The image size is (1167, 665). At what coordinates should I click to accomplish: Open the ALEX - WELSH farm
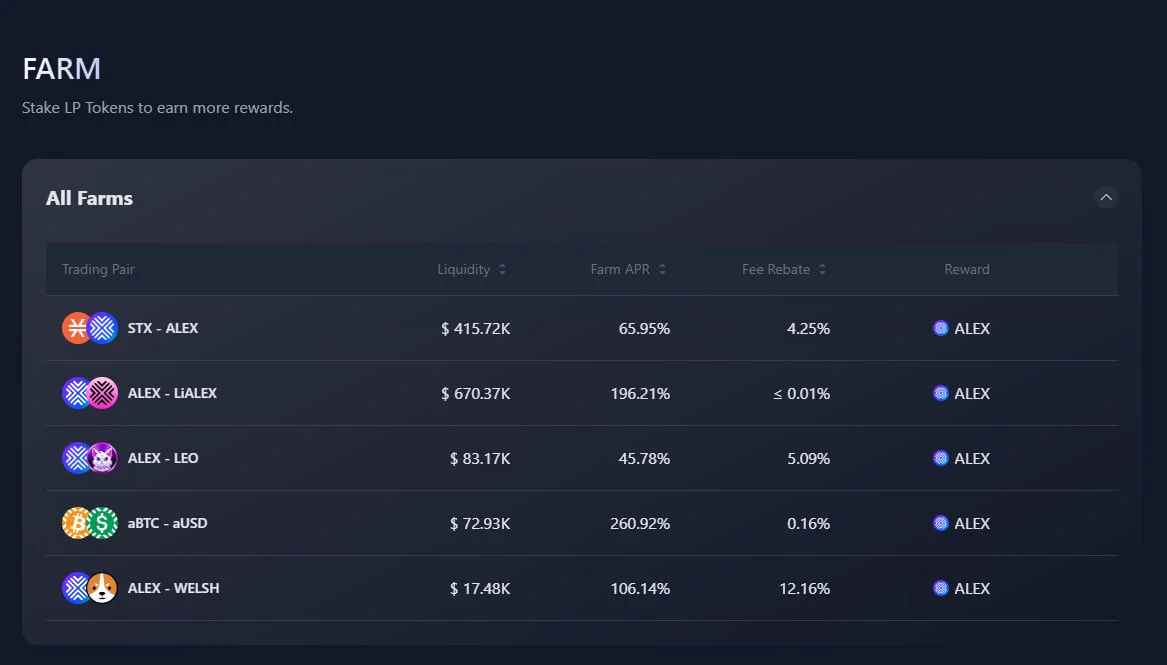point(581,588)
